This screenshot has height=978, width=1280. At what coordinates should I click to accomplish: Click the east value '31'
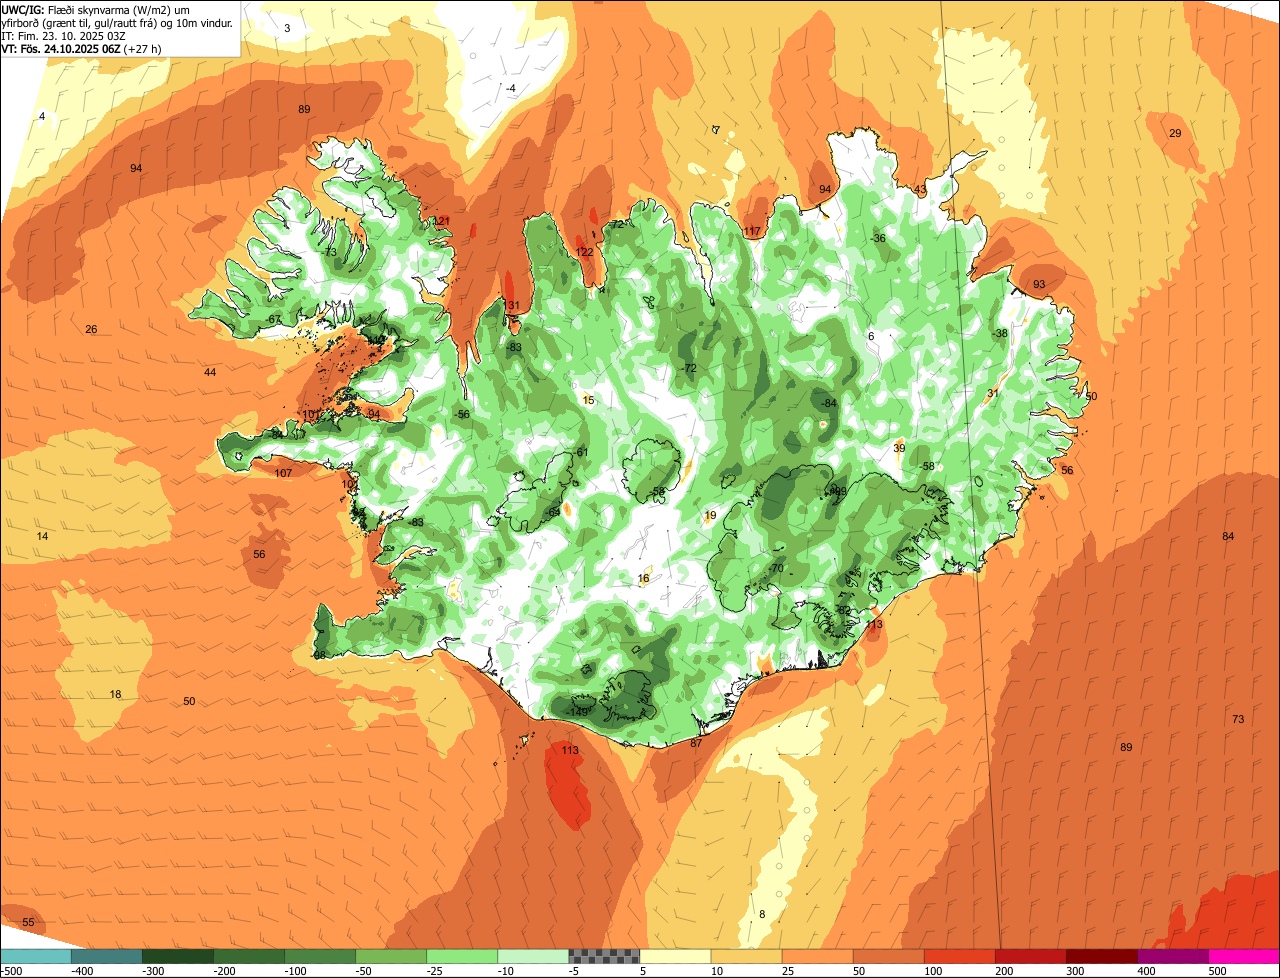(992, 394)
